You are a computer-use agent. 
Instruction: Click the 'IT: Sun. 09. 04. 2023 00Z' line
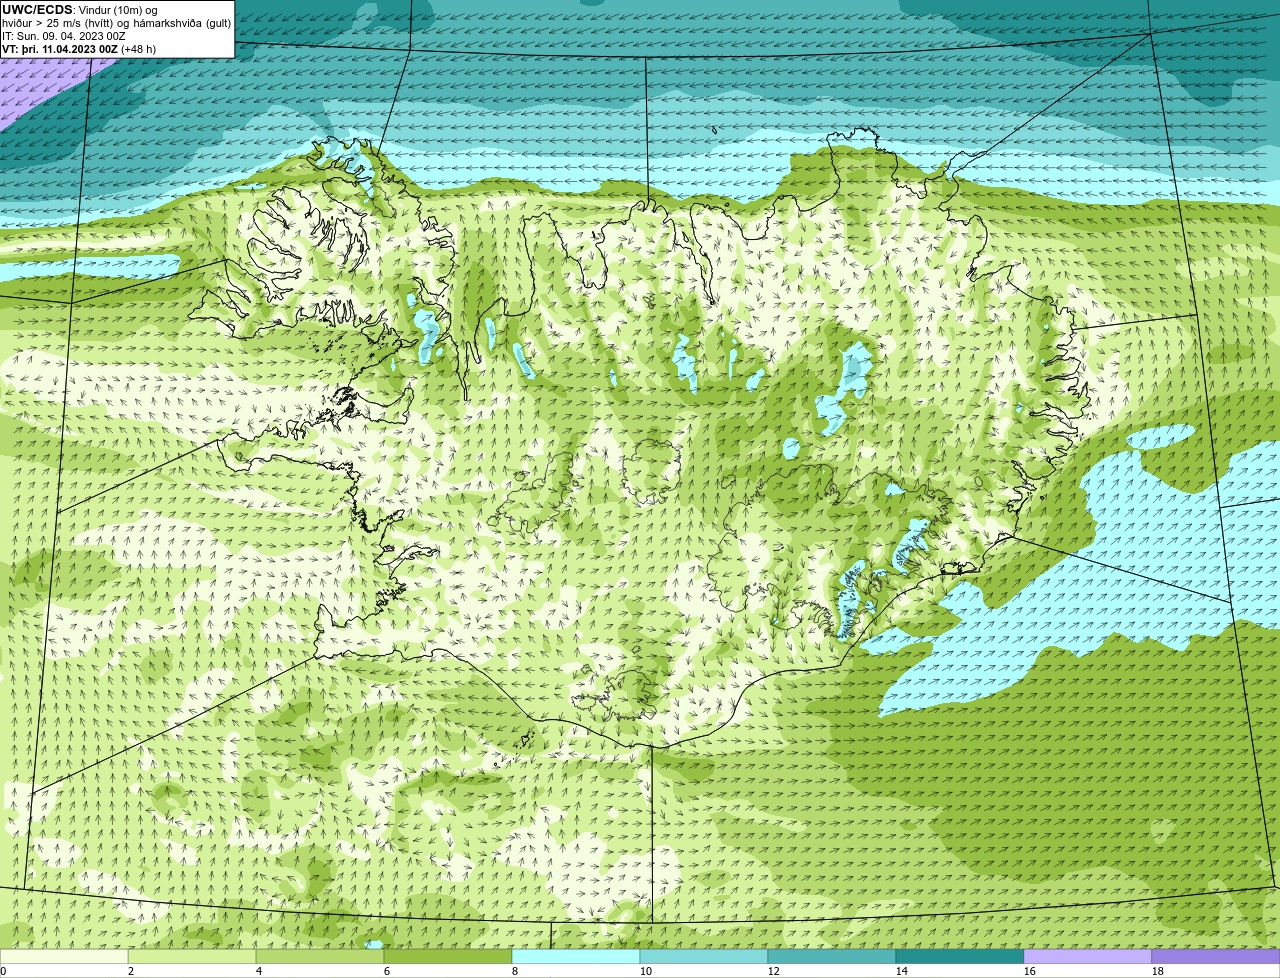point(64,36)
